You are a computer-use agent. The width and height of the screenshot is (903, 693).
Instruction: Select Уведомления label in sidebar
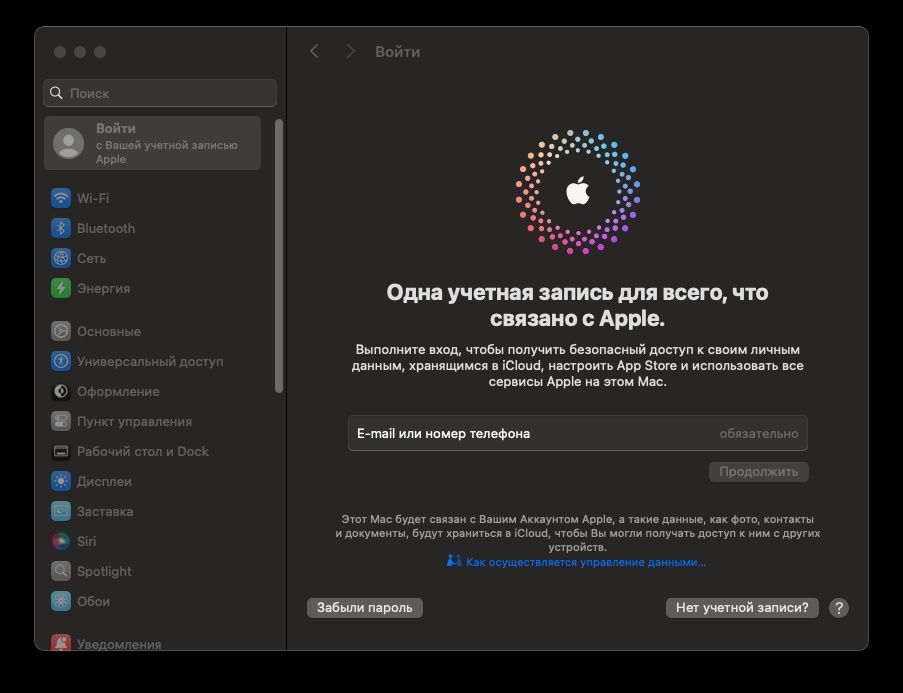coord(119,644)
